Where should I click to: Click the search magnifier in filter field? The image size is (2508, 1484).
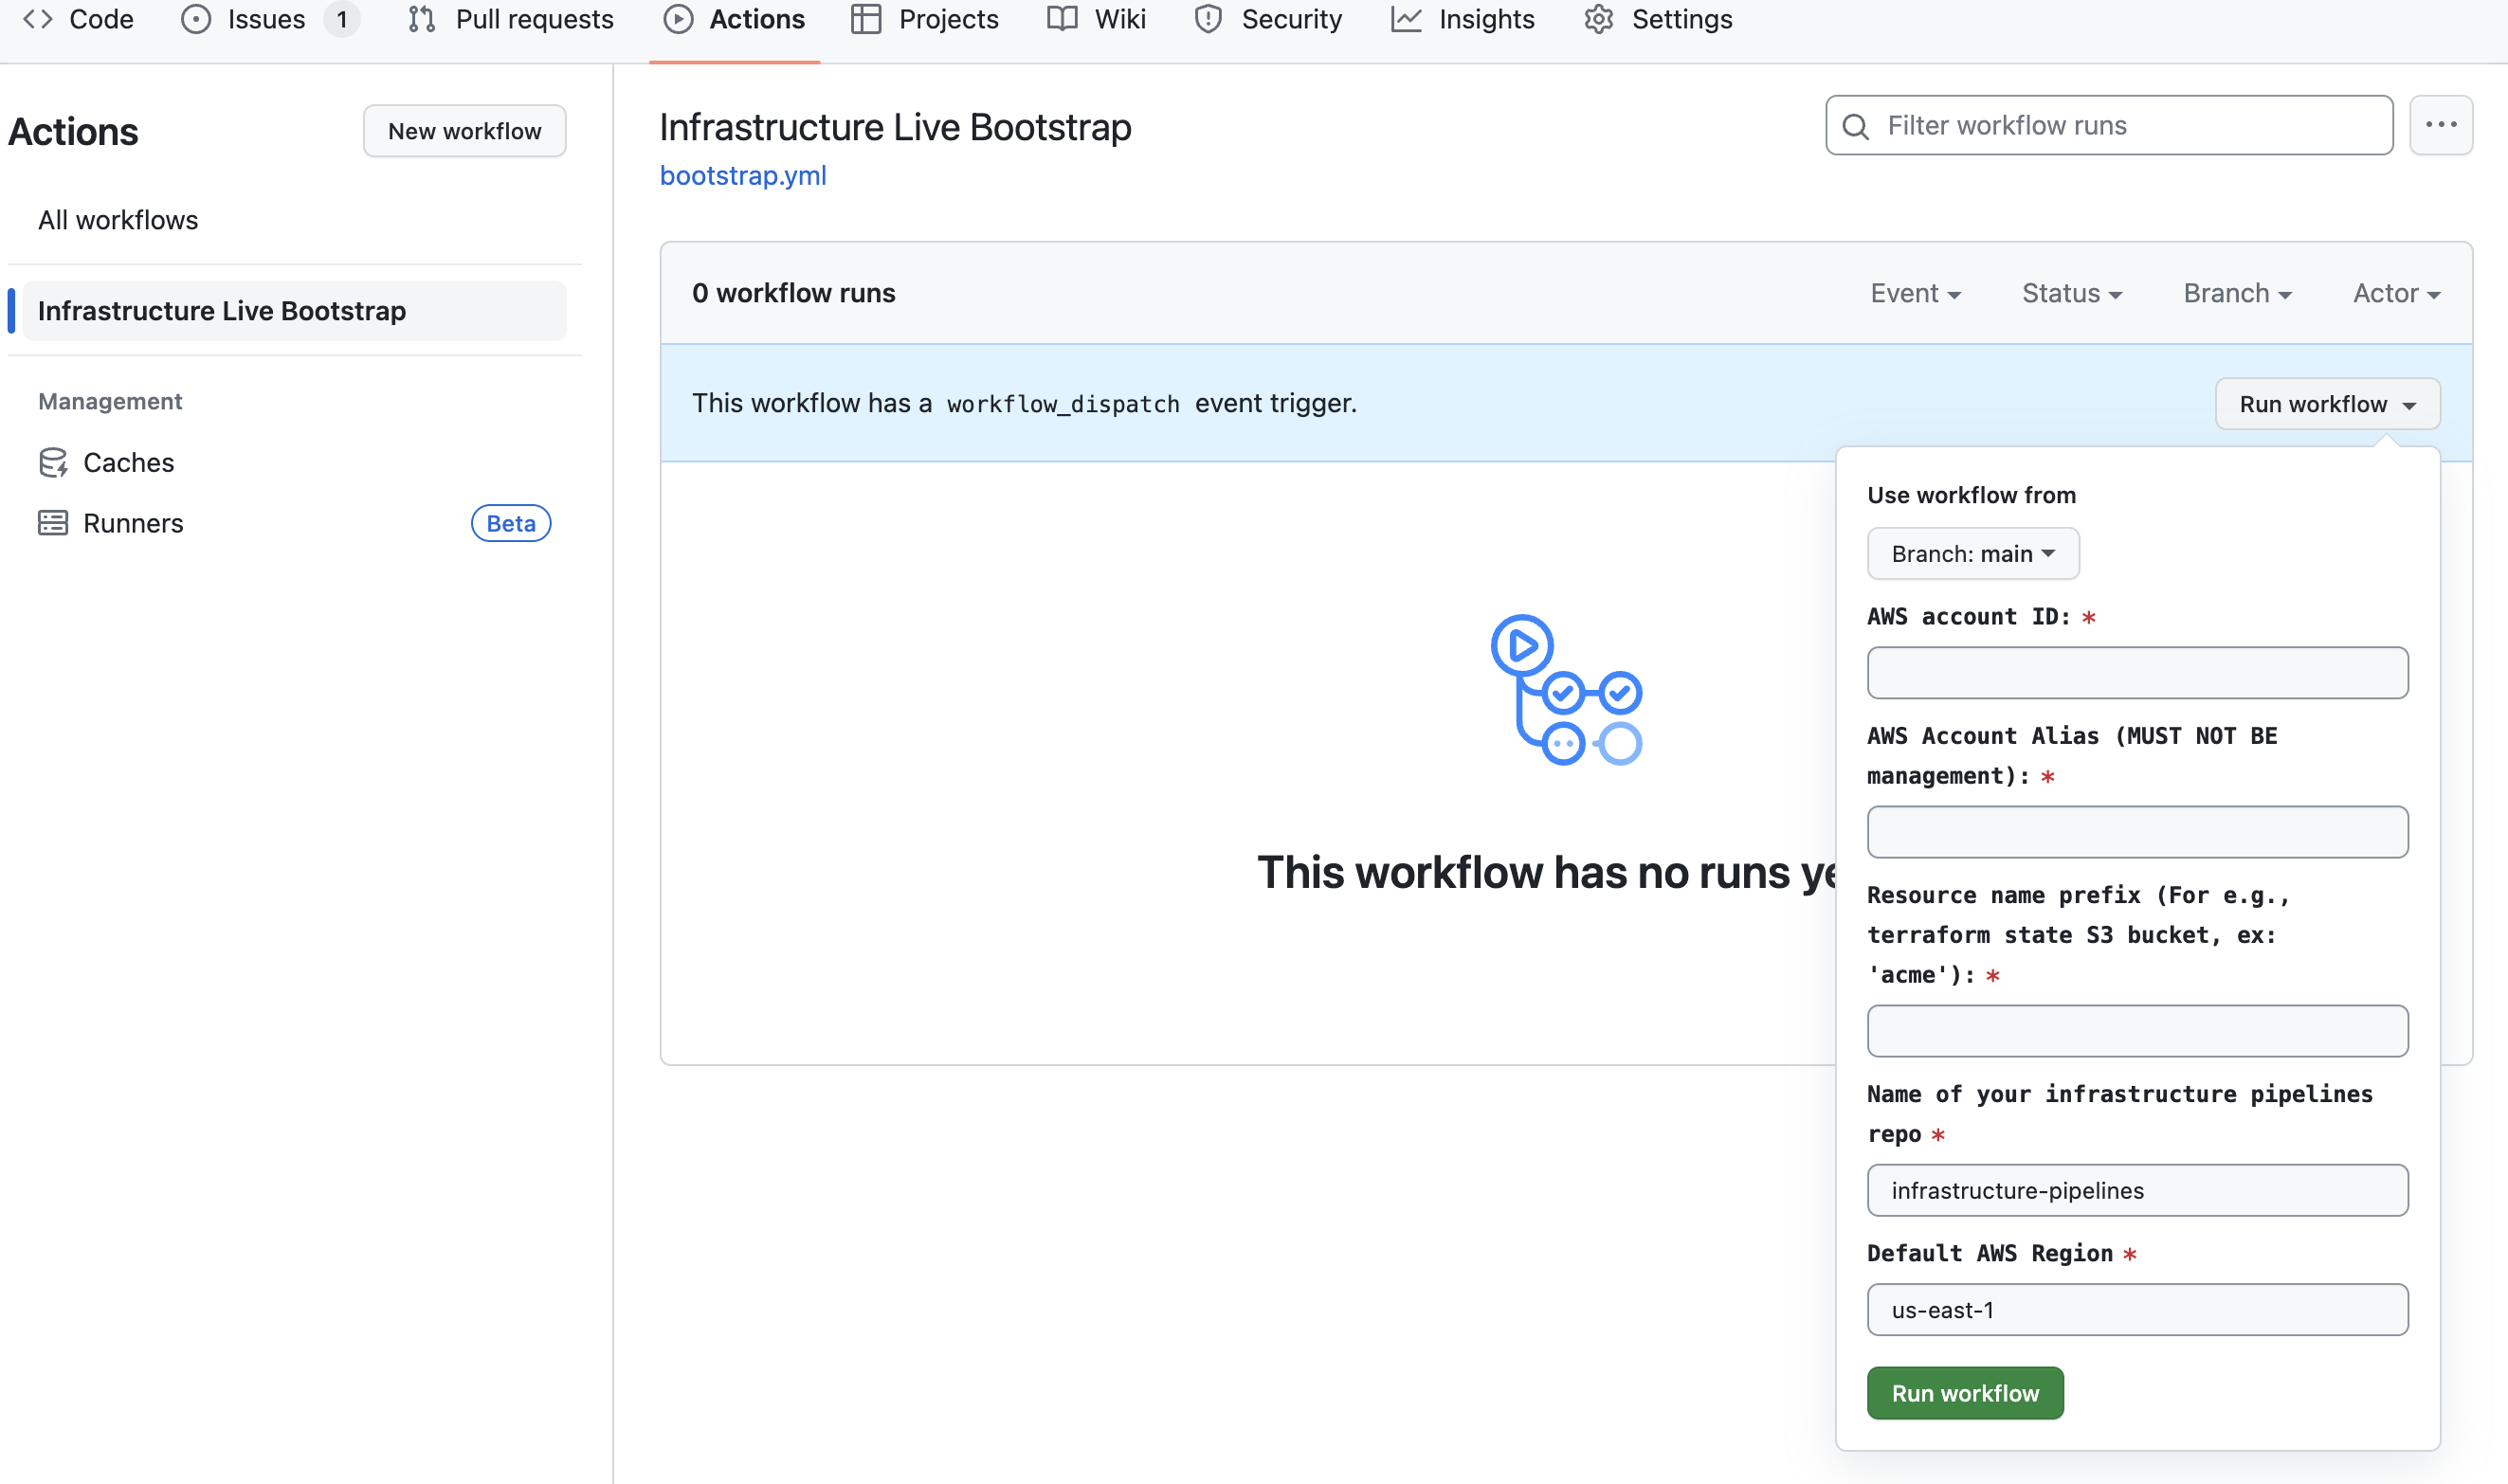coord(1857,126)
